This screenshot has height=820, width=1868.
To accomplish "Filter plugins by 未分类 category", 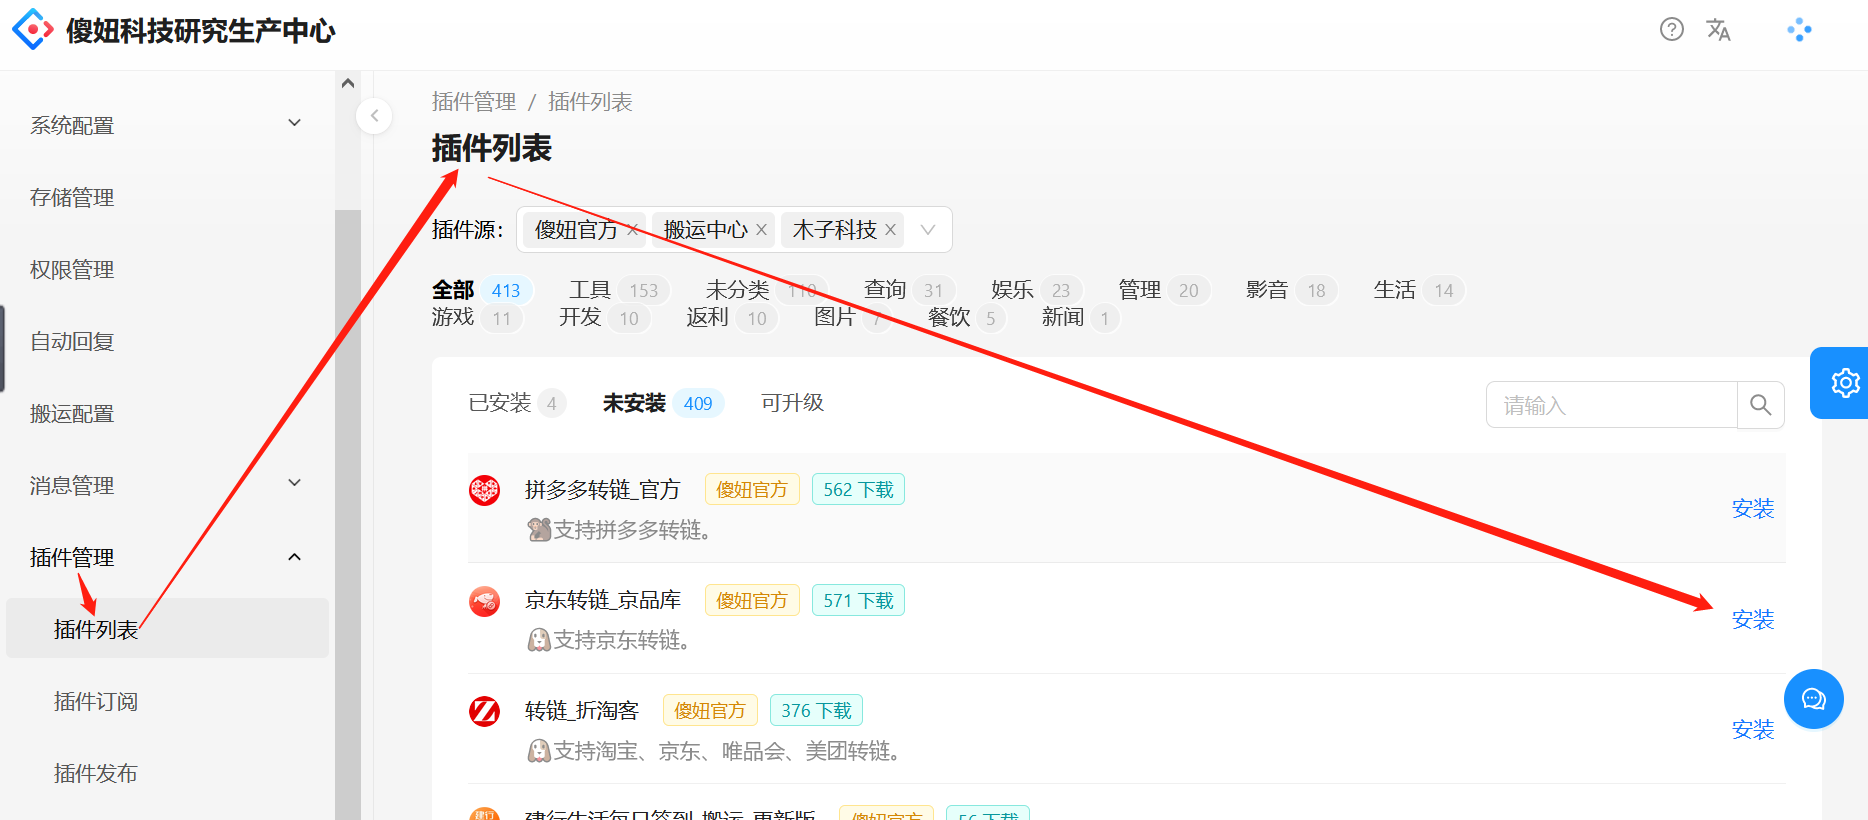I will (x=767, y=290).
